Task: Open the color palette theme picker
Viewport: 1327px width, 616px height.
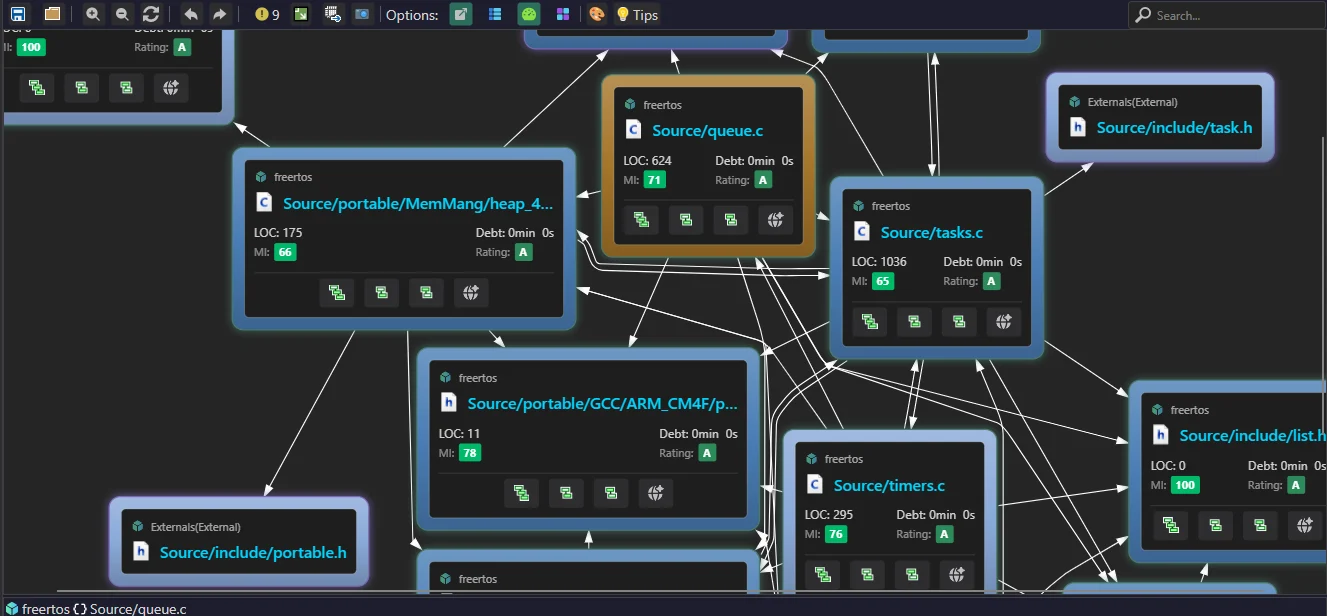Action: (596, 15)
